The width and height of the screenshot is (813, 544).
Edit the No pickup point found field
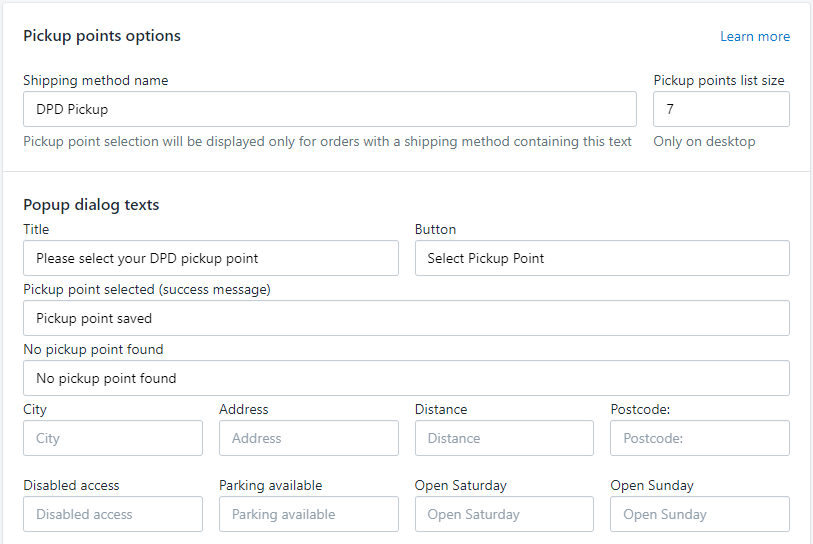pyautogui.click(x=406, y=378)
